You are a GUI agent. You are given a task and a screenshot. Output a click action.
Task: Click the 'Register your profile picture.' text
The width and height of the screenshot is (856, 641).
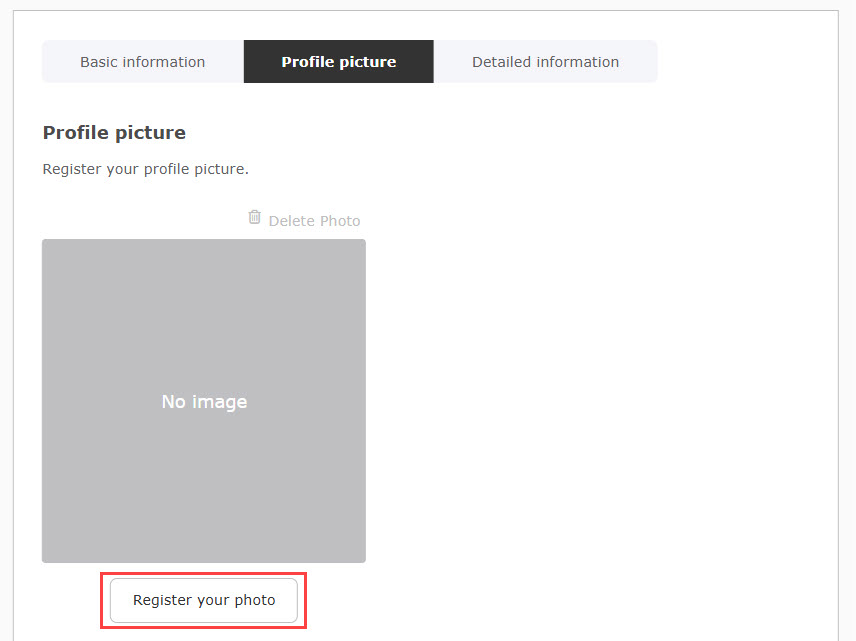coord(145,169)
